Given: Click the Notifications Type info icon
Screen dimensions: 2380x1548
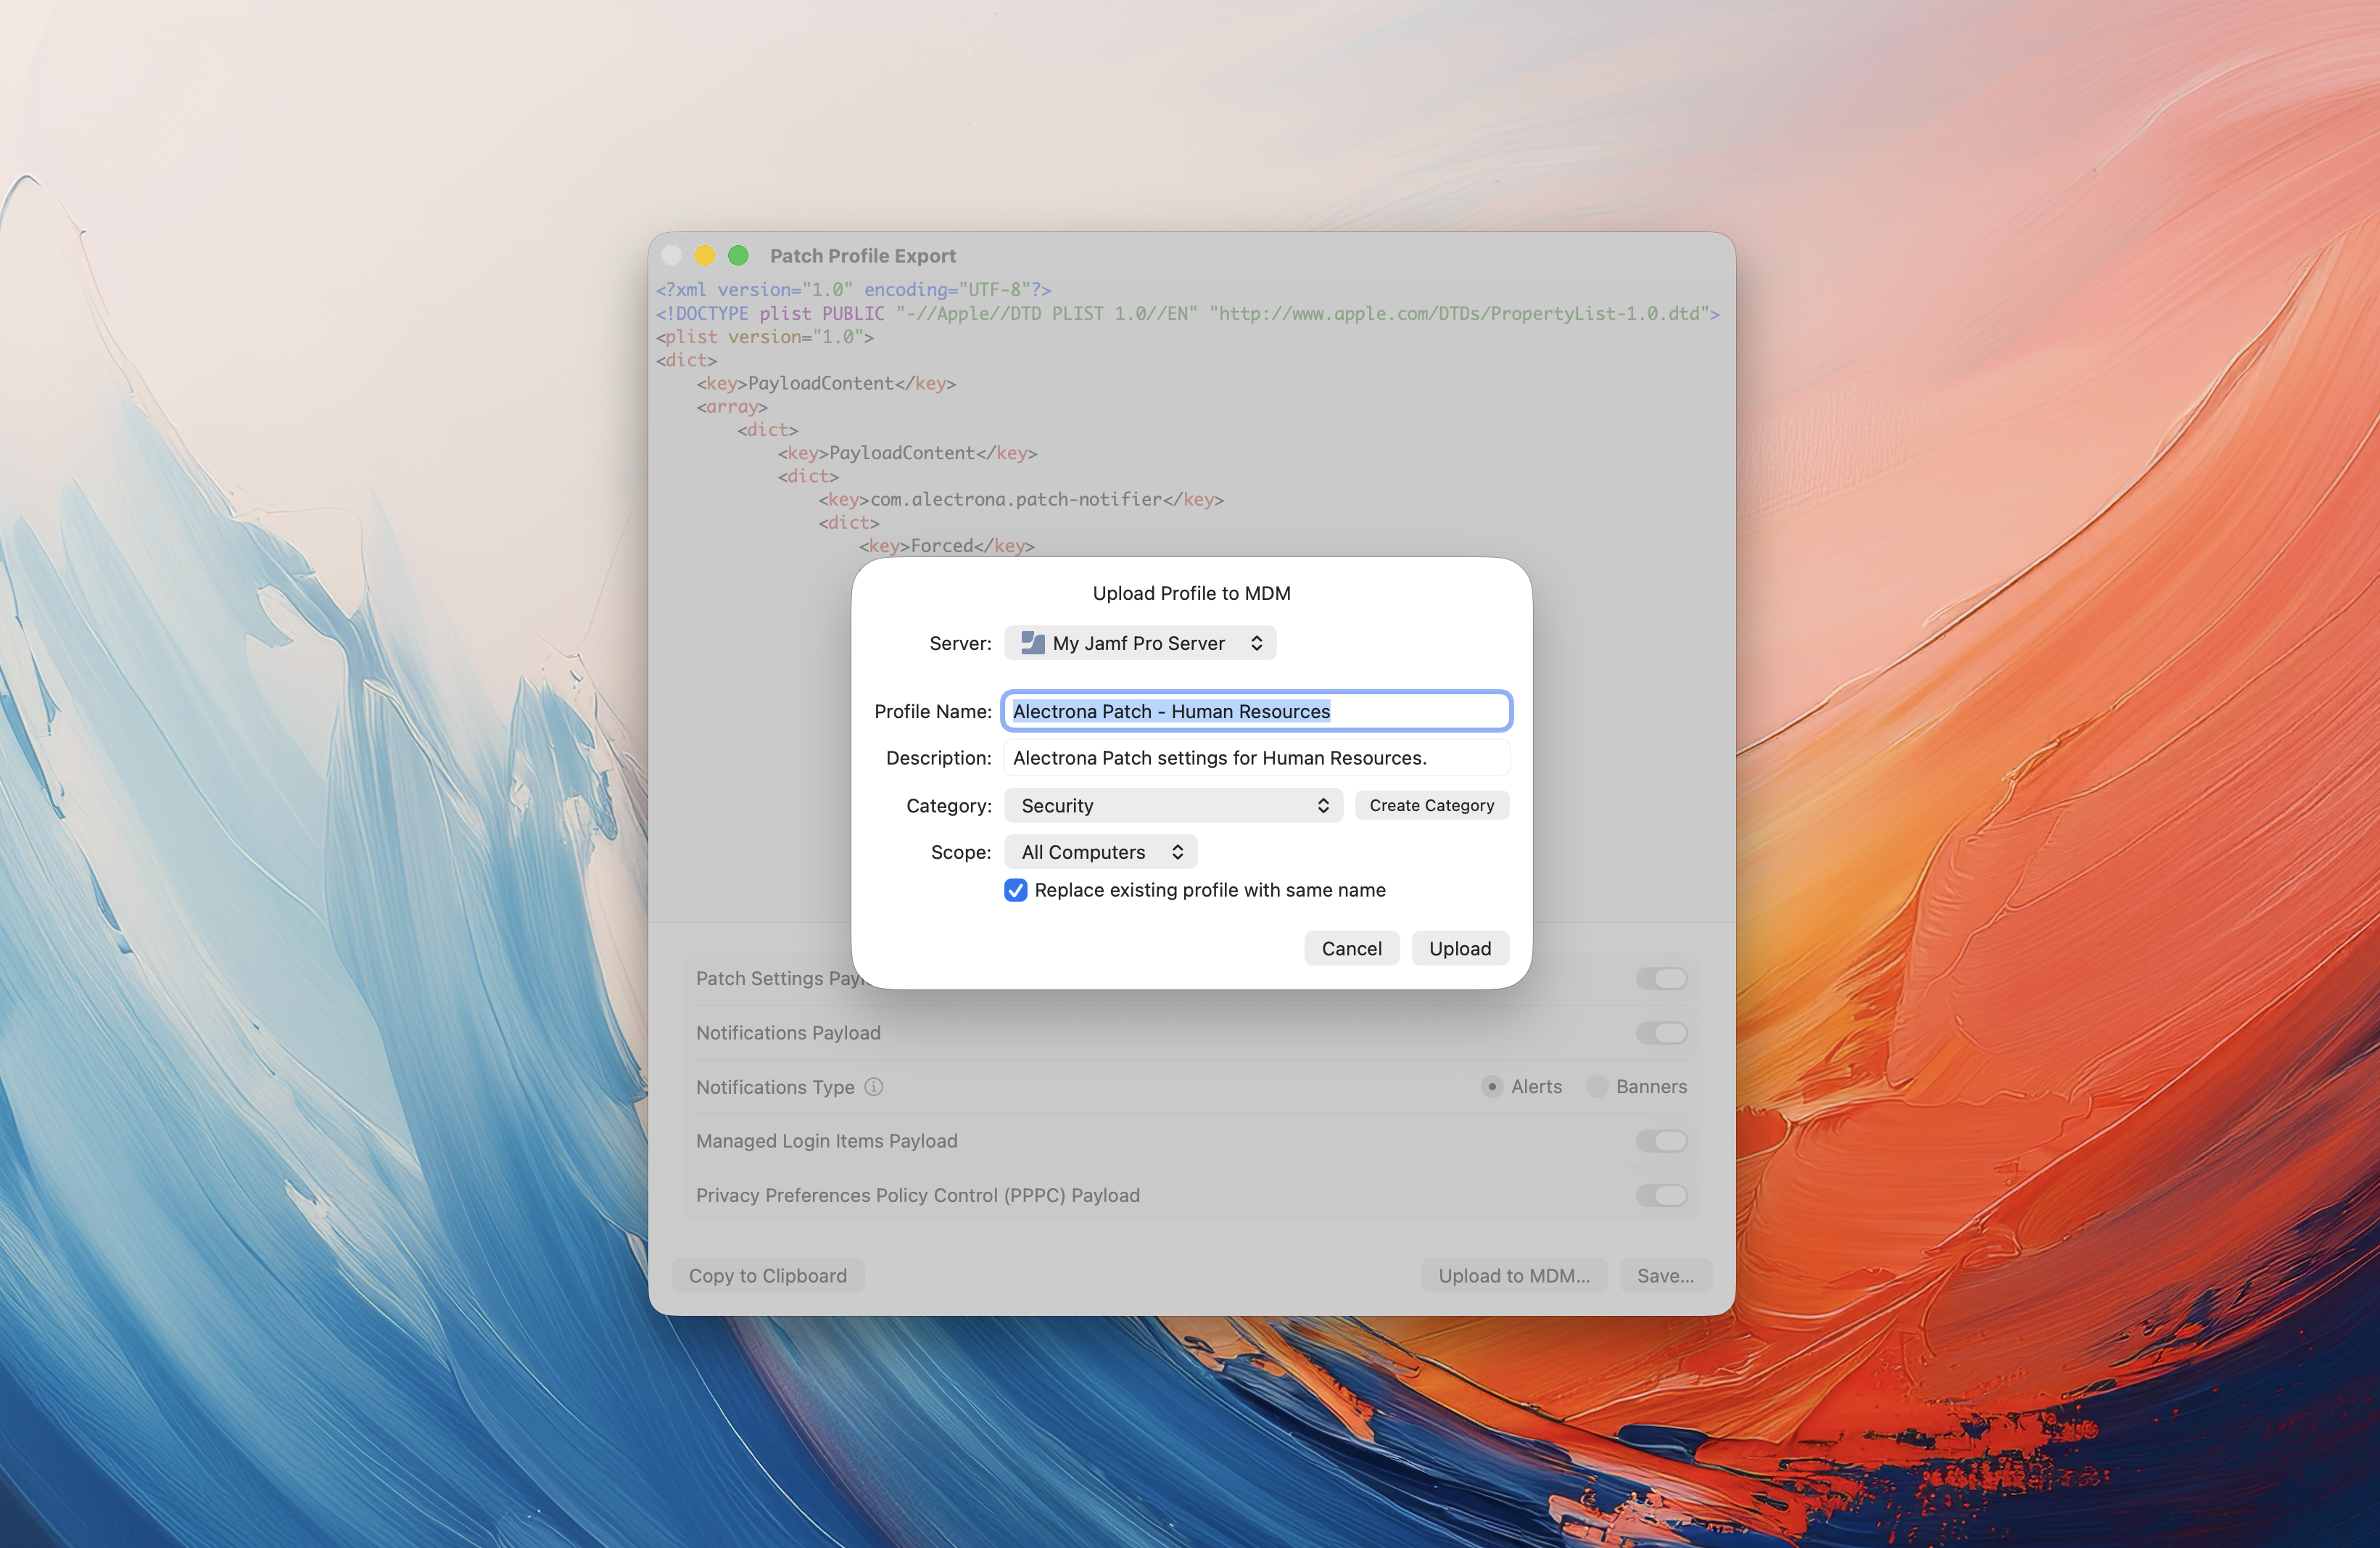Looking at the screenshot, I should tap(873, 1086).
